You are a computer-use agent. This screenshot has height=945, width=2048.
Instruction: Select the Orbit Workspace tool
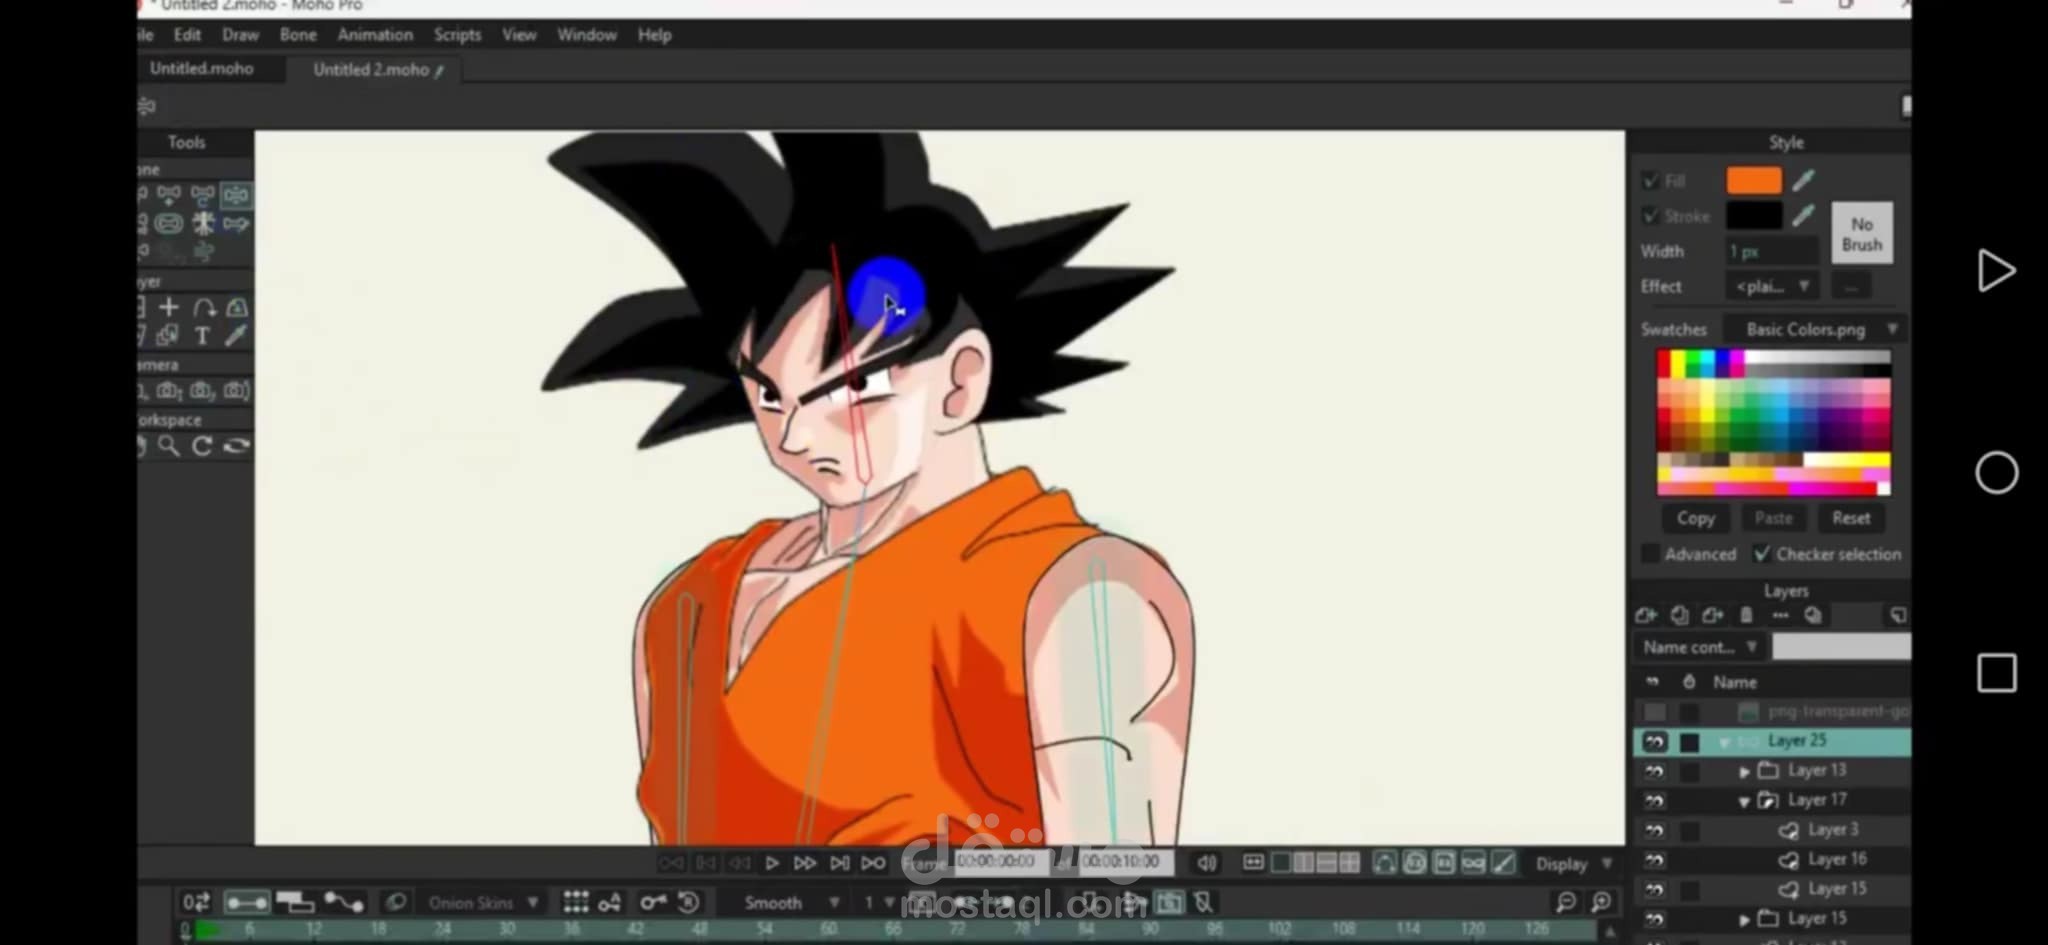pos(236,446)
